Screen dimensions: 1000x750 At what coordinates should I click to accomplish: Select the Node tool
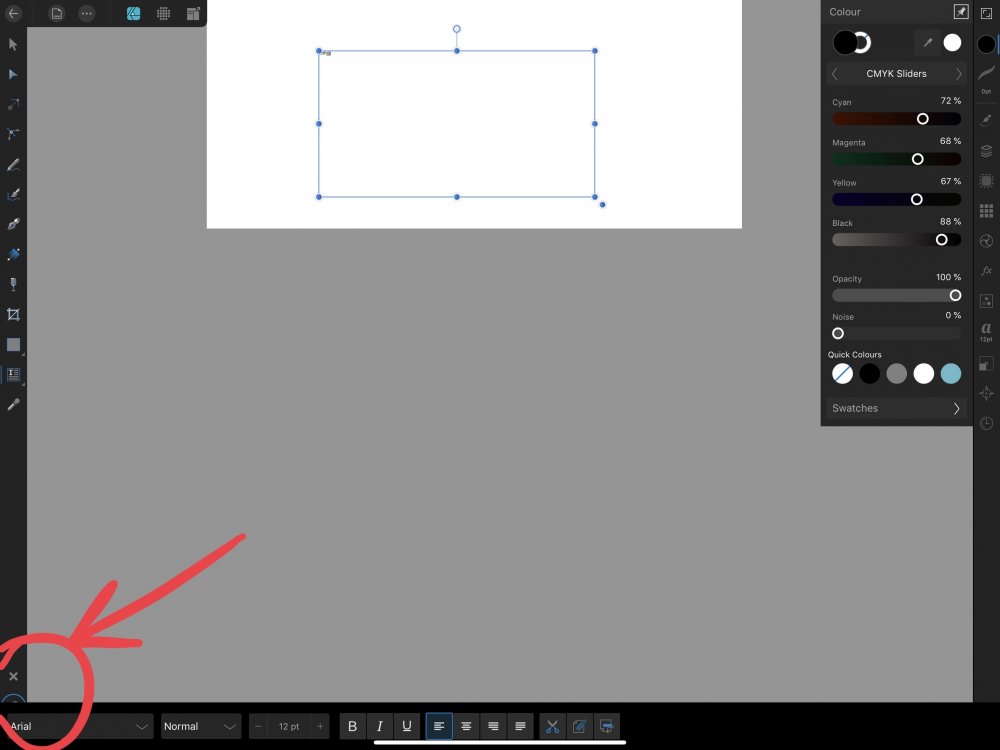pyautogui.click(x=13, y=75)
